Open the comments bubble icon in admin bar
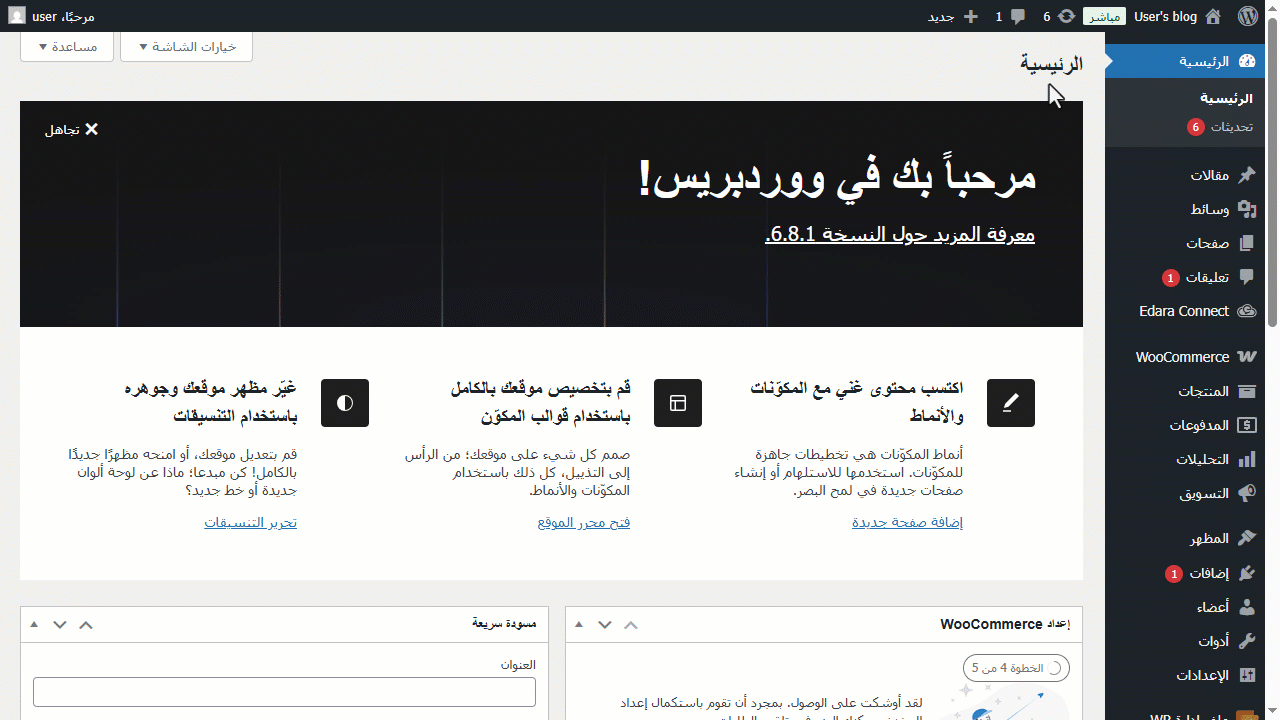 [x=1018, y=17]
